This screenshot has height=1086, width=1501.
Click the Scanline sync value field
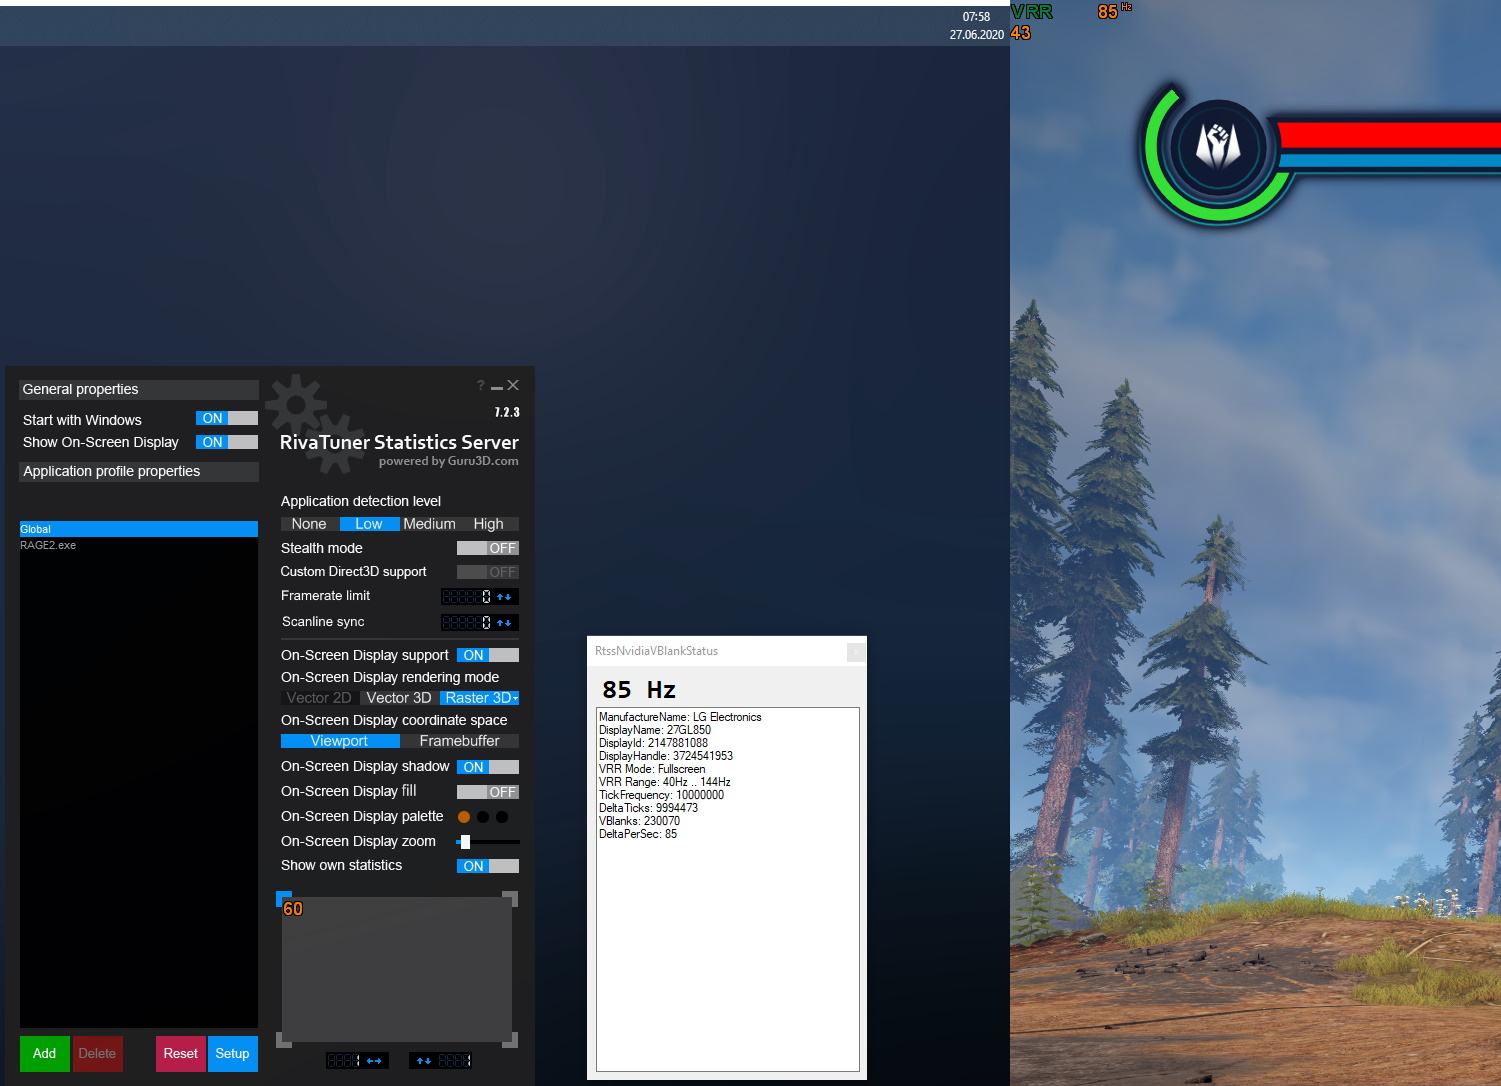pyautogui.click(x=467, y=623)
